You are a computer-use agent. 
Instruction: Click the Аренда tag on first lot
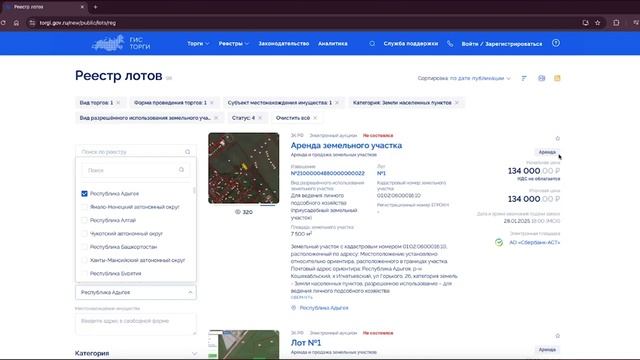point(547,152)
